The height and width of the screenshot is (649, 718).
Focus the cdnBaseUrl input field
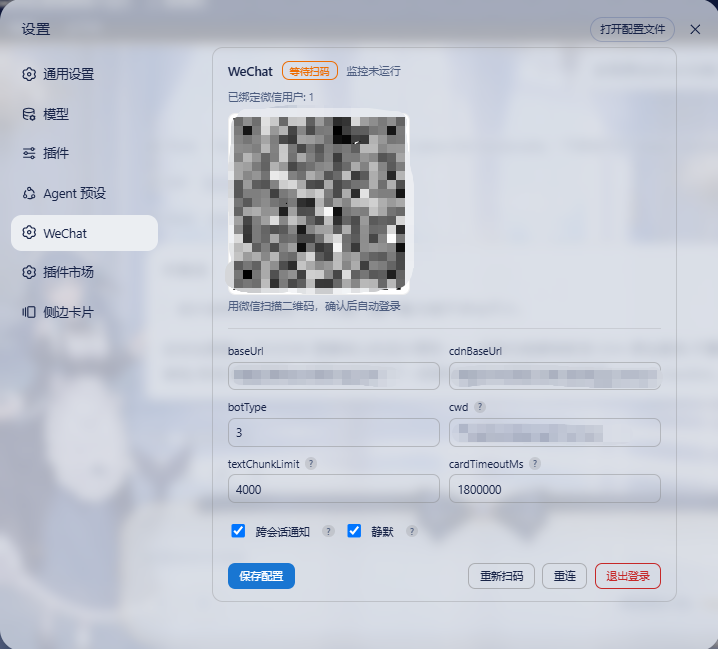[555, 376]
